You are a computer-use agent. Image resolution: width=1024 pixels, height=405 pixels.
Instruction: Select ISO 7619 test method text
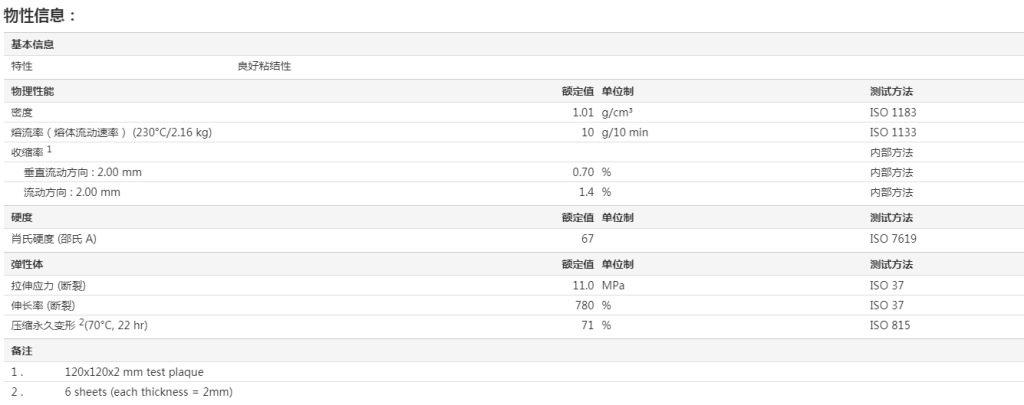pos(893,238)
